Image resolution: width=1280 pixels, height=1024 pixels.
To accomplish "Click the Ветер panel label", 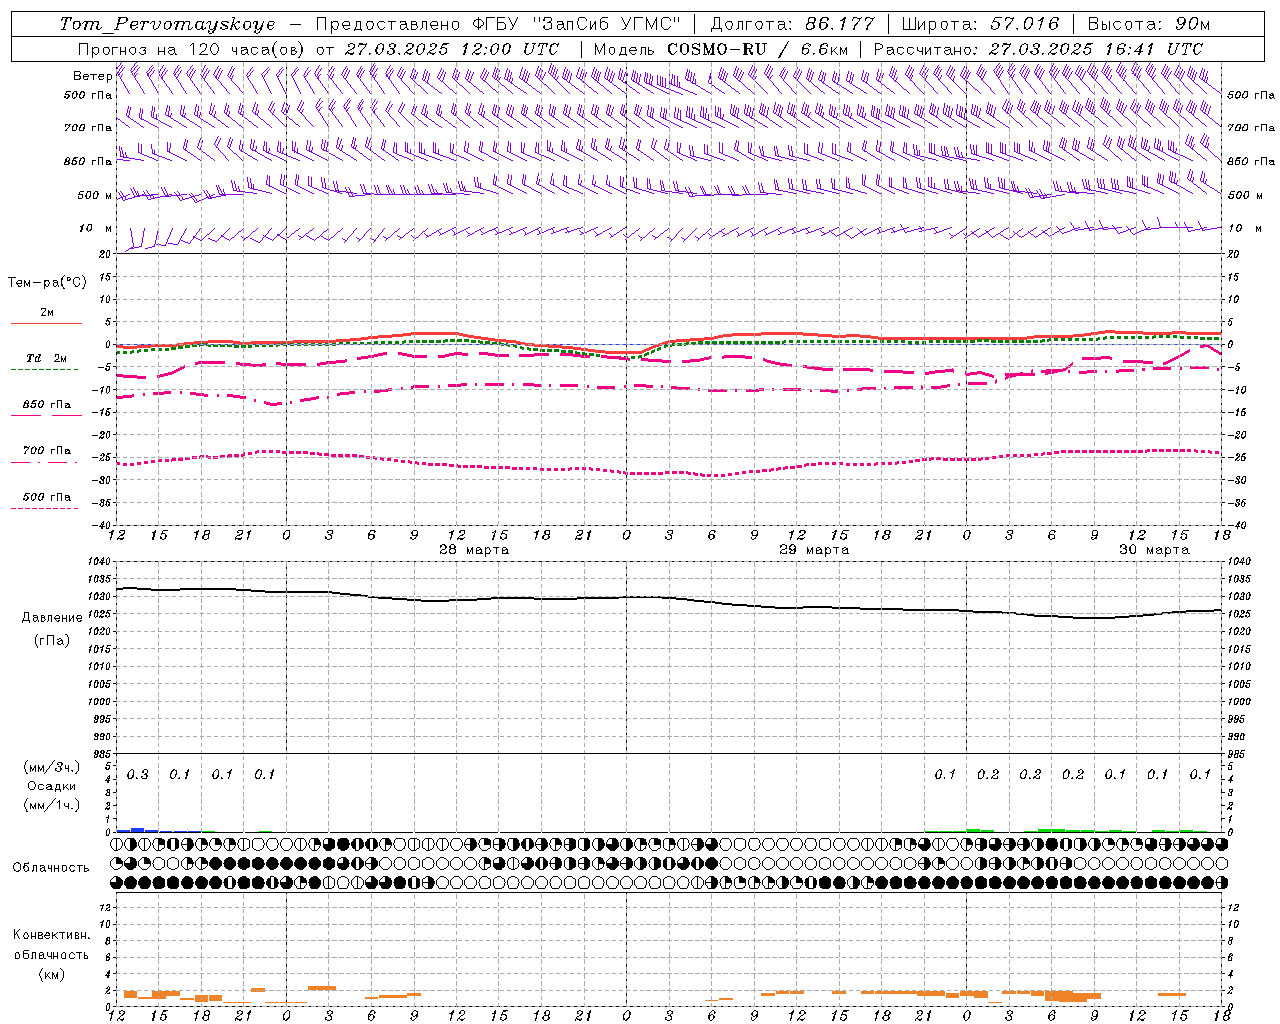I will pos(92,76).
